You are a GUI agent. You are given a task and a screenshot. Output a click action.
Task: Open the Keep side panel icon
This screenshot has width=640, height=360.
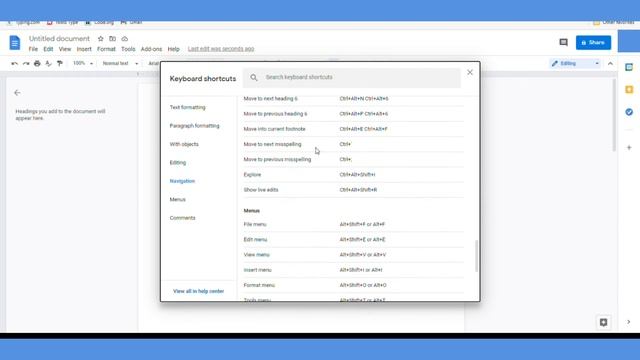(x=629, y=89)
